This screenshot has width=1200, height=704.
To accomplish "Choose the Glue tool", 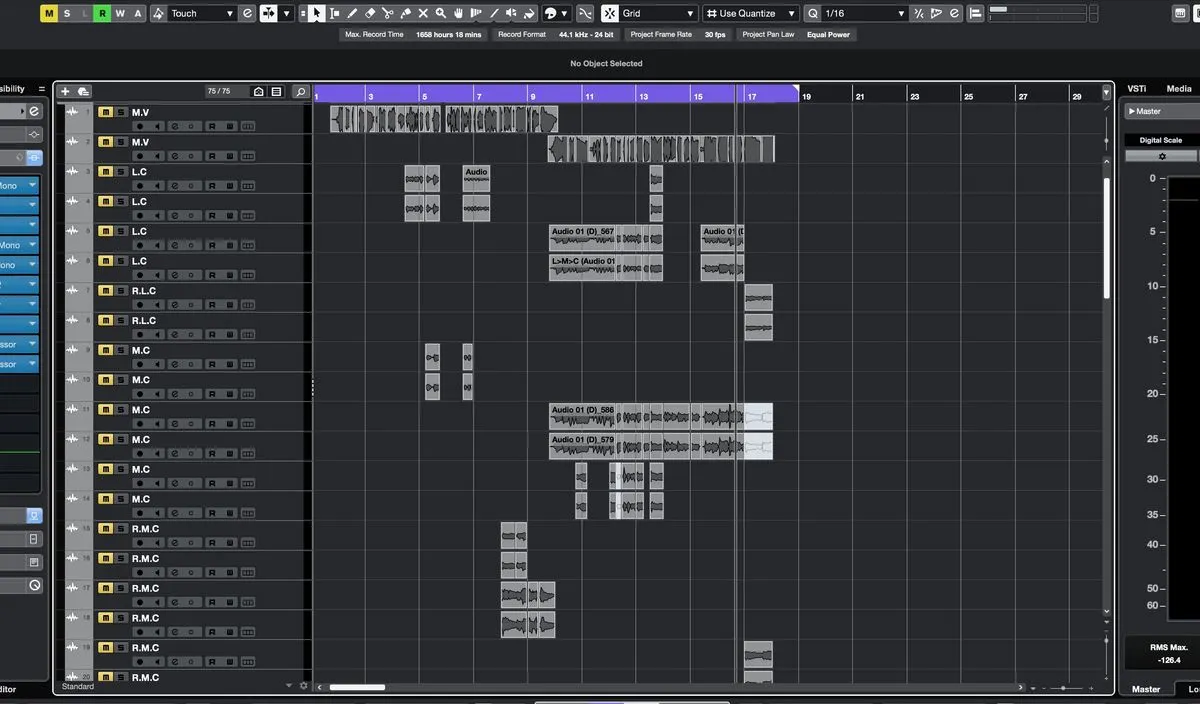I will coord(405,13).
